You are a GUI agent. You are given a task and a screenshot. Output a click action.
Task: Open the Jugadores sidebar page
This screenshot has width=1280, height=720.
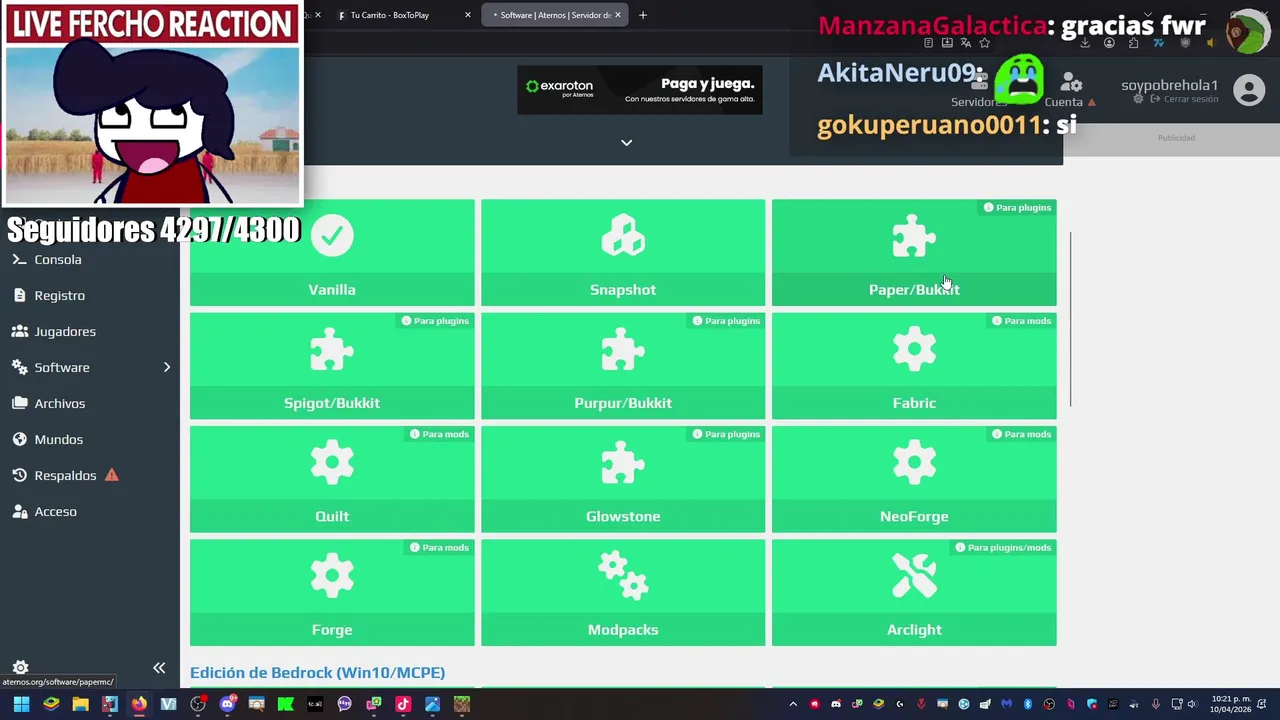[90, 331]
